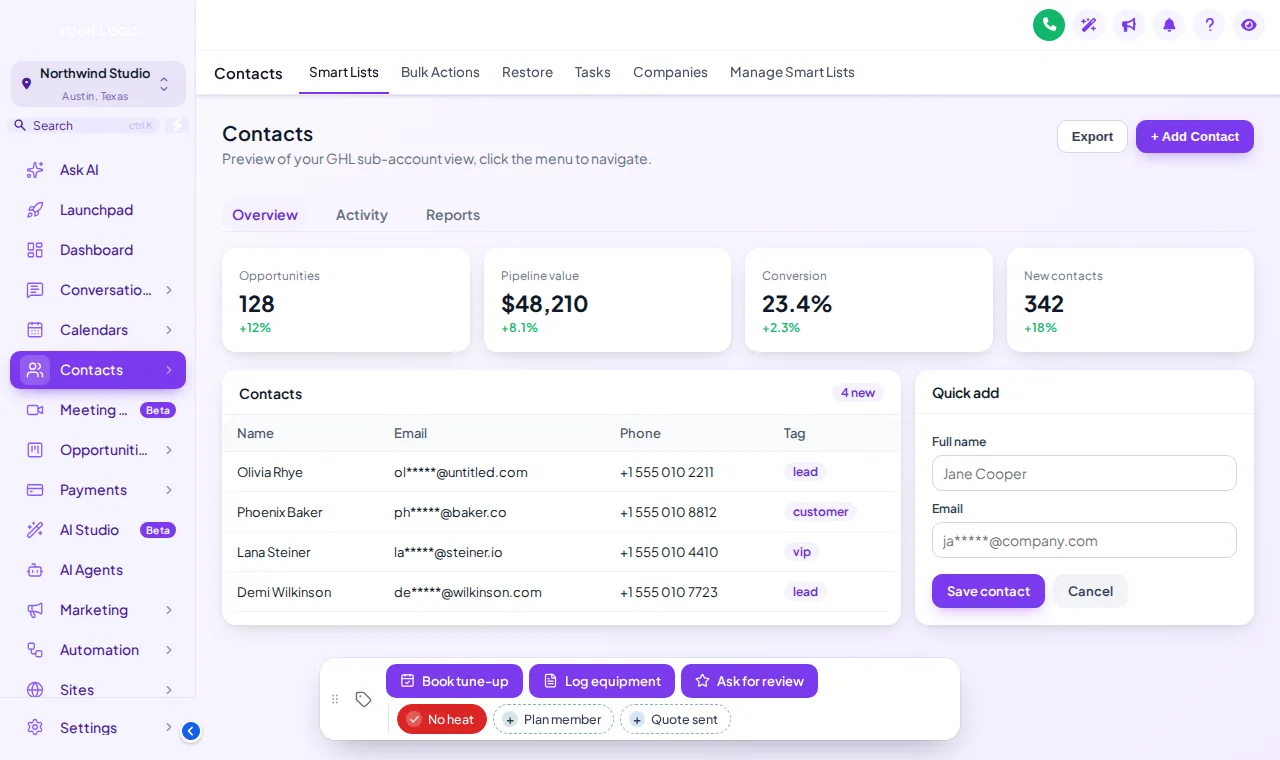
Task: Toggle the Quote sent tag chip
Action: coord(675,719)
